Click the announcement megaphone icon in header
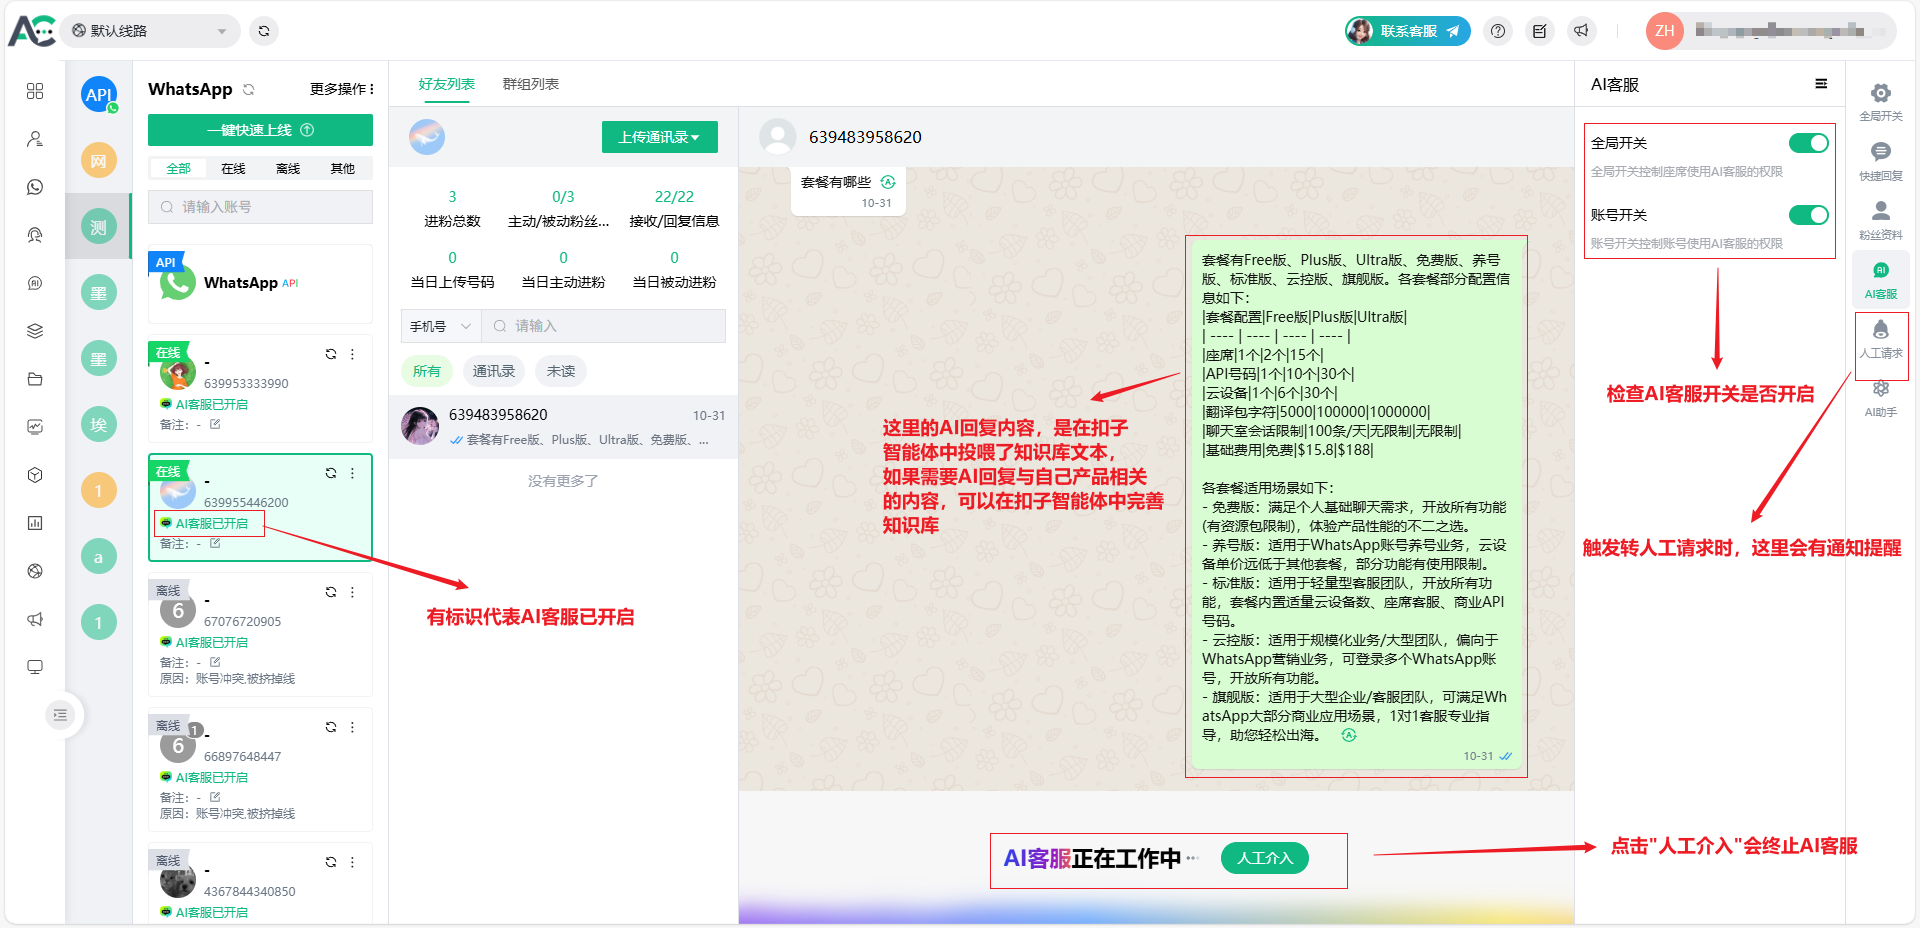The image size is (1920, 928). point(1581,31)
